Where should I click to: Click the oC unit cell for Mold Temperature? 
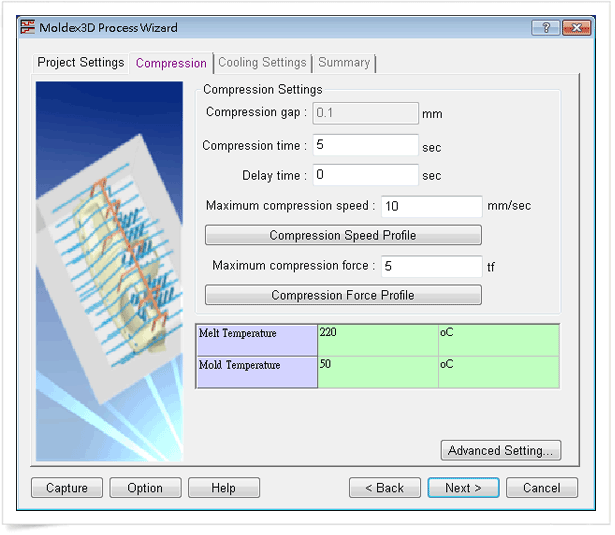pos(499,372)
